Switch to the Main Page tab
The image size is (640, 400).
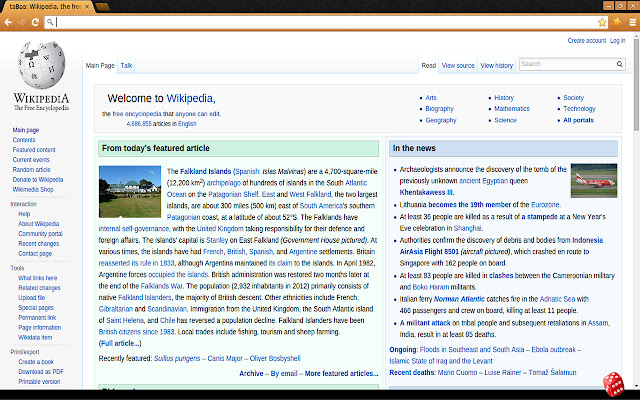[100, 65]
